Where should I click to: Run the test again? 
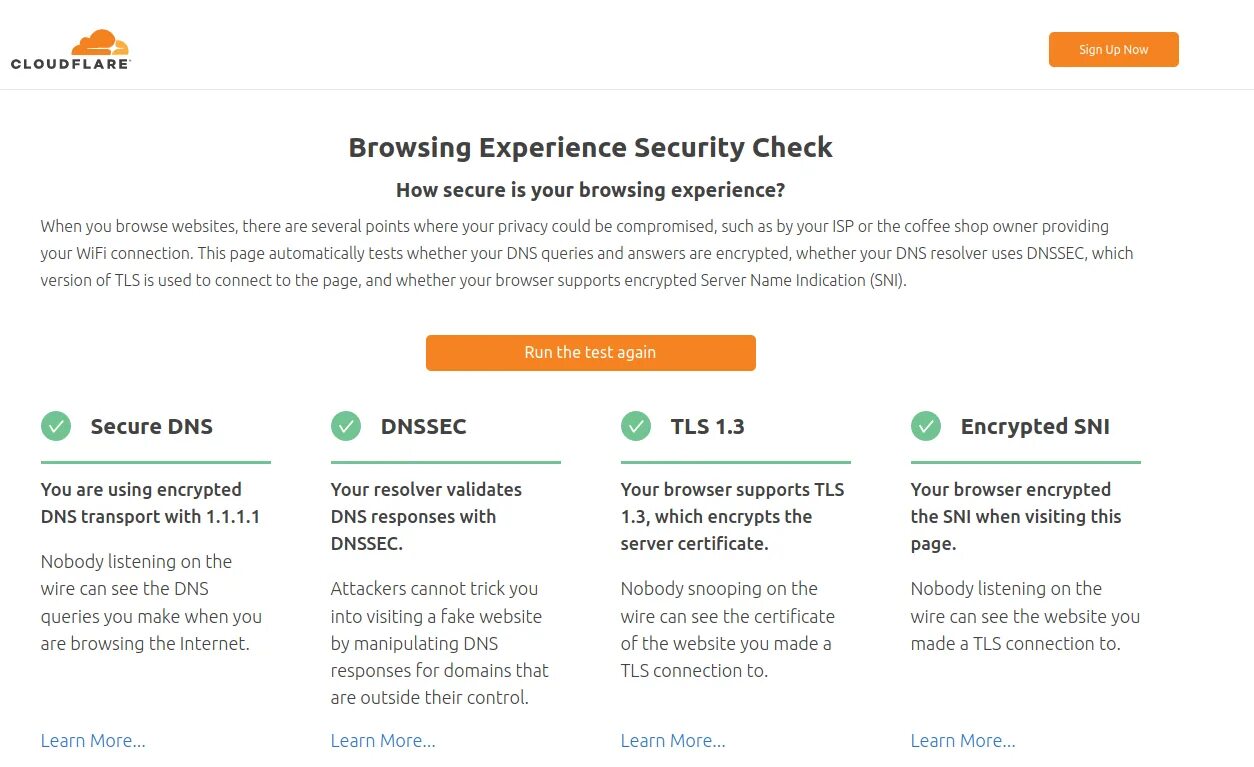[590, 352]
